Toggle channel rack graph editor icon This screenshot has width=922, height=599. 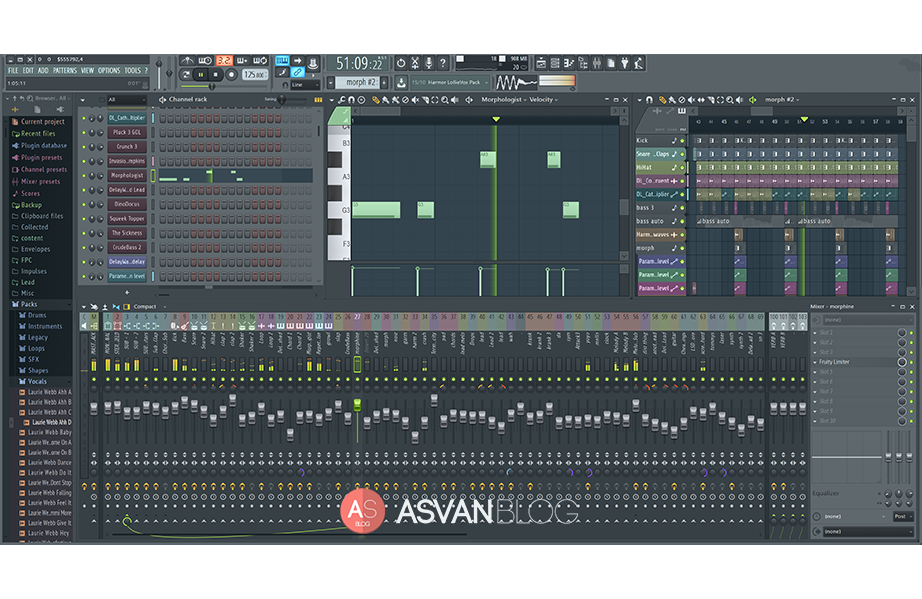tap(318, 100)
